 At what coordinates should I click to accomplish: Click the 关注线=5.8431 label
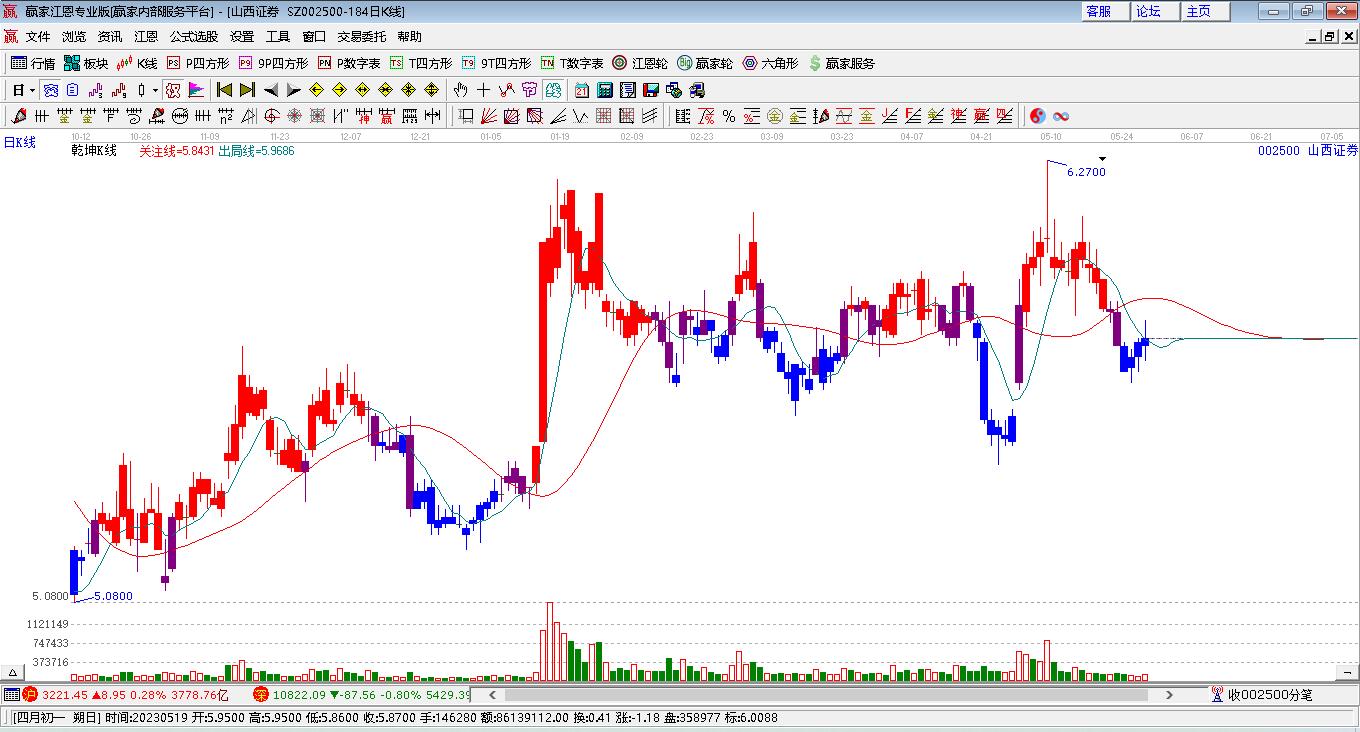point(176,151)
